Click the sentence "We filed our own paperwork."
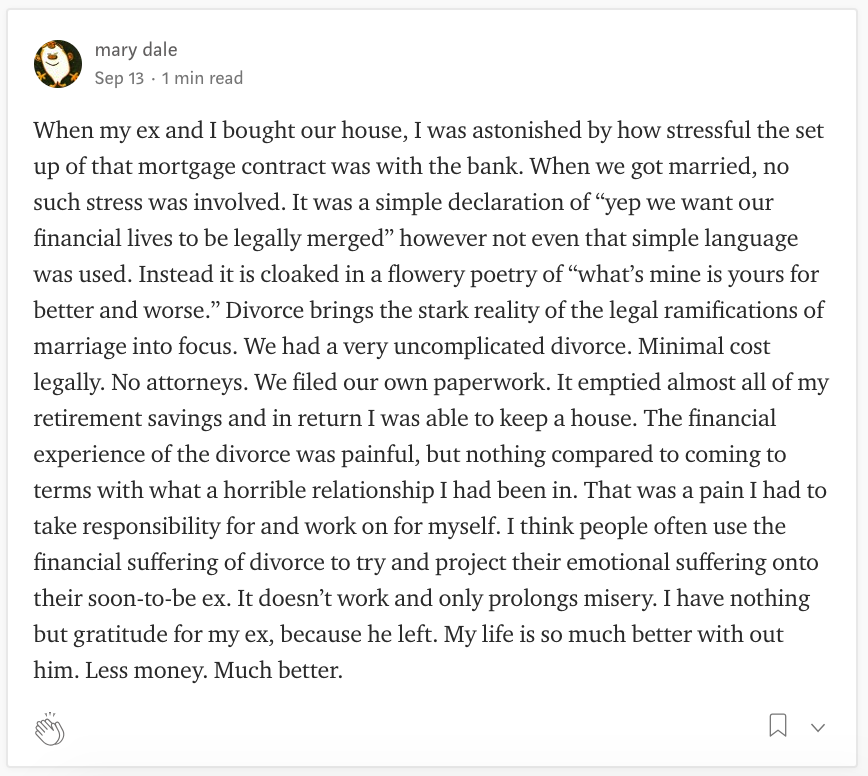The width and height of the screenshot is (868, 776). (402, 382)
